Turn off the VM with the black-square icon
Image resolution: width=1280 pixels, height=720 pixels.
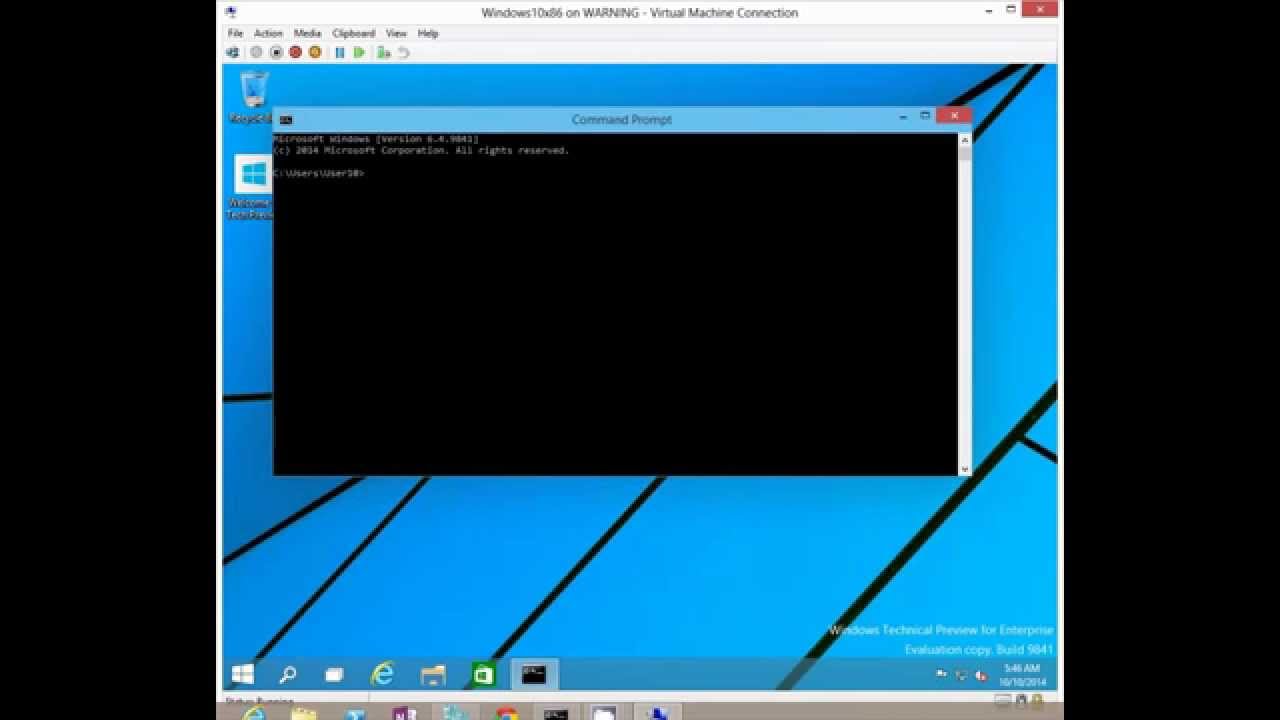(x=276, y=52)
